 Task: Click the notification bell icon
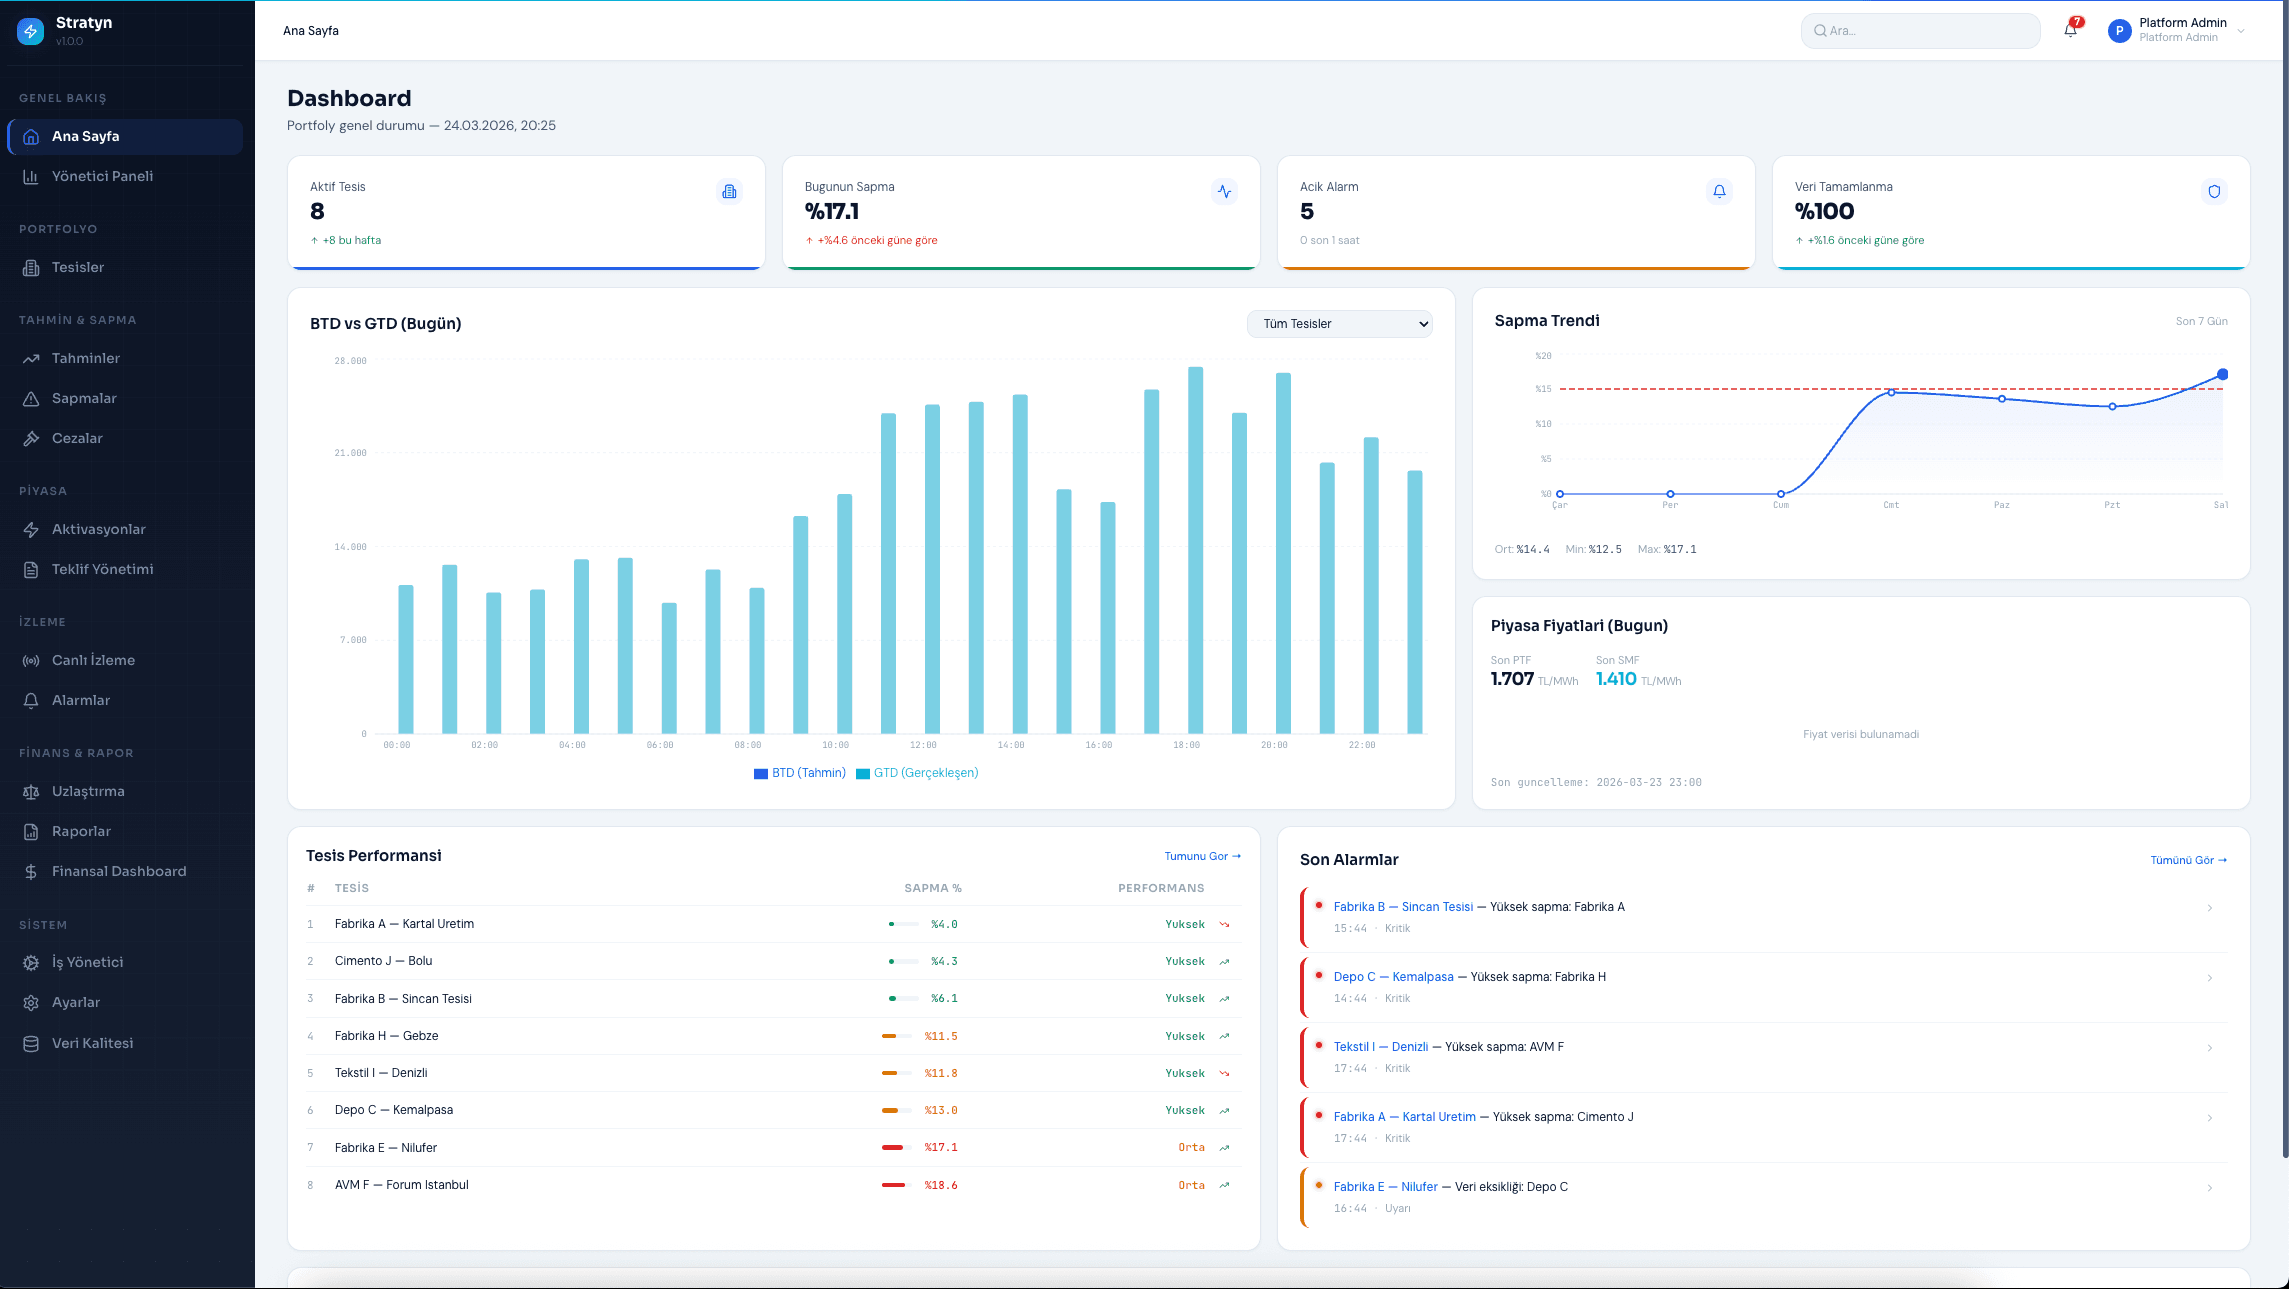pos(2070,30)
